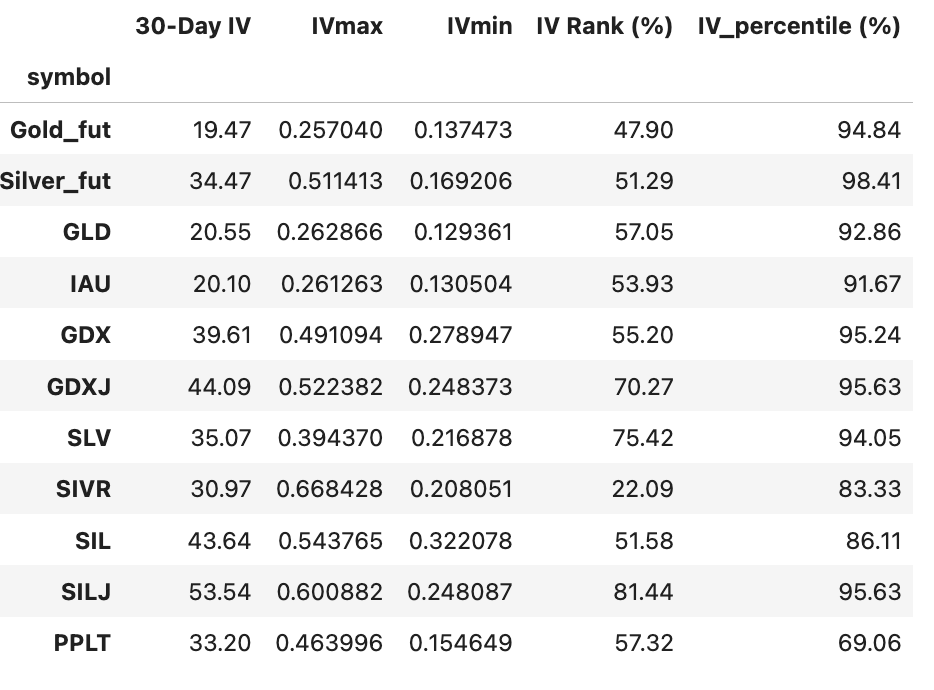Select the SLV row label

[88, 438]
